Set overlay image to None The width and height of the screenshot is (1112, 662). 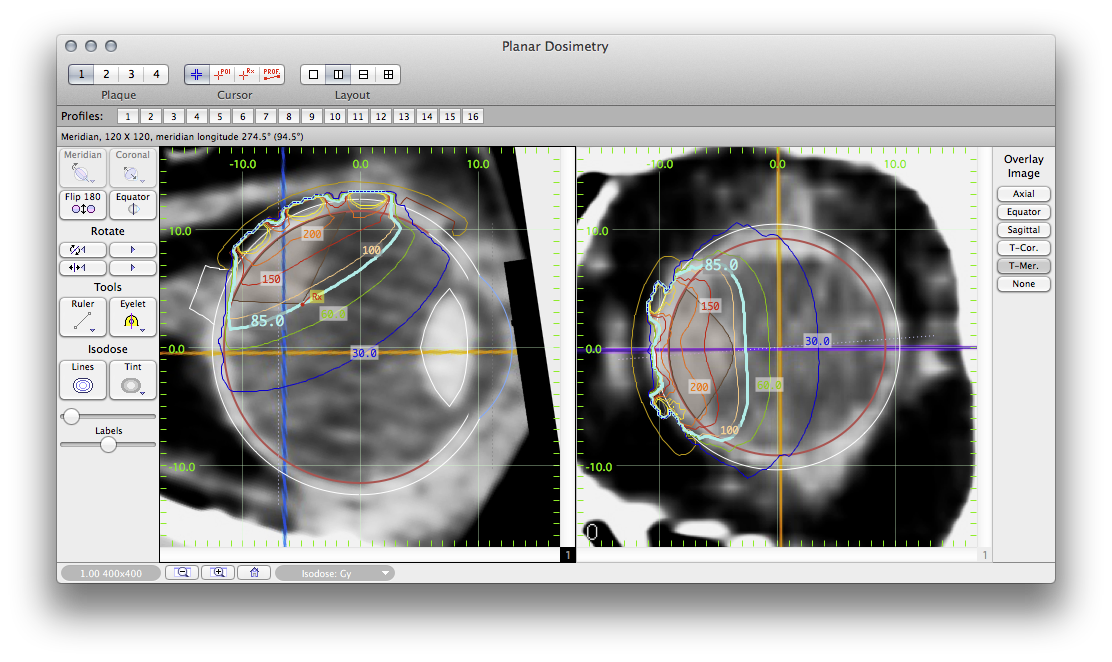click(1023, 284)
